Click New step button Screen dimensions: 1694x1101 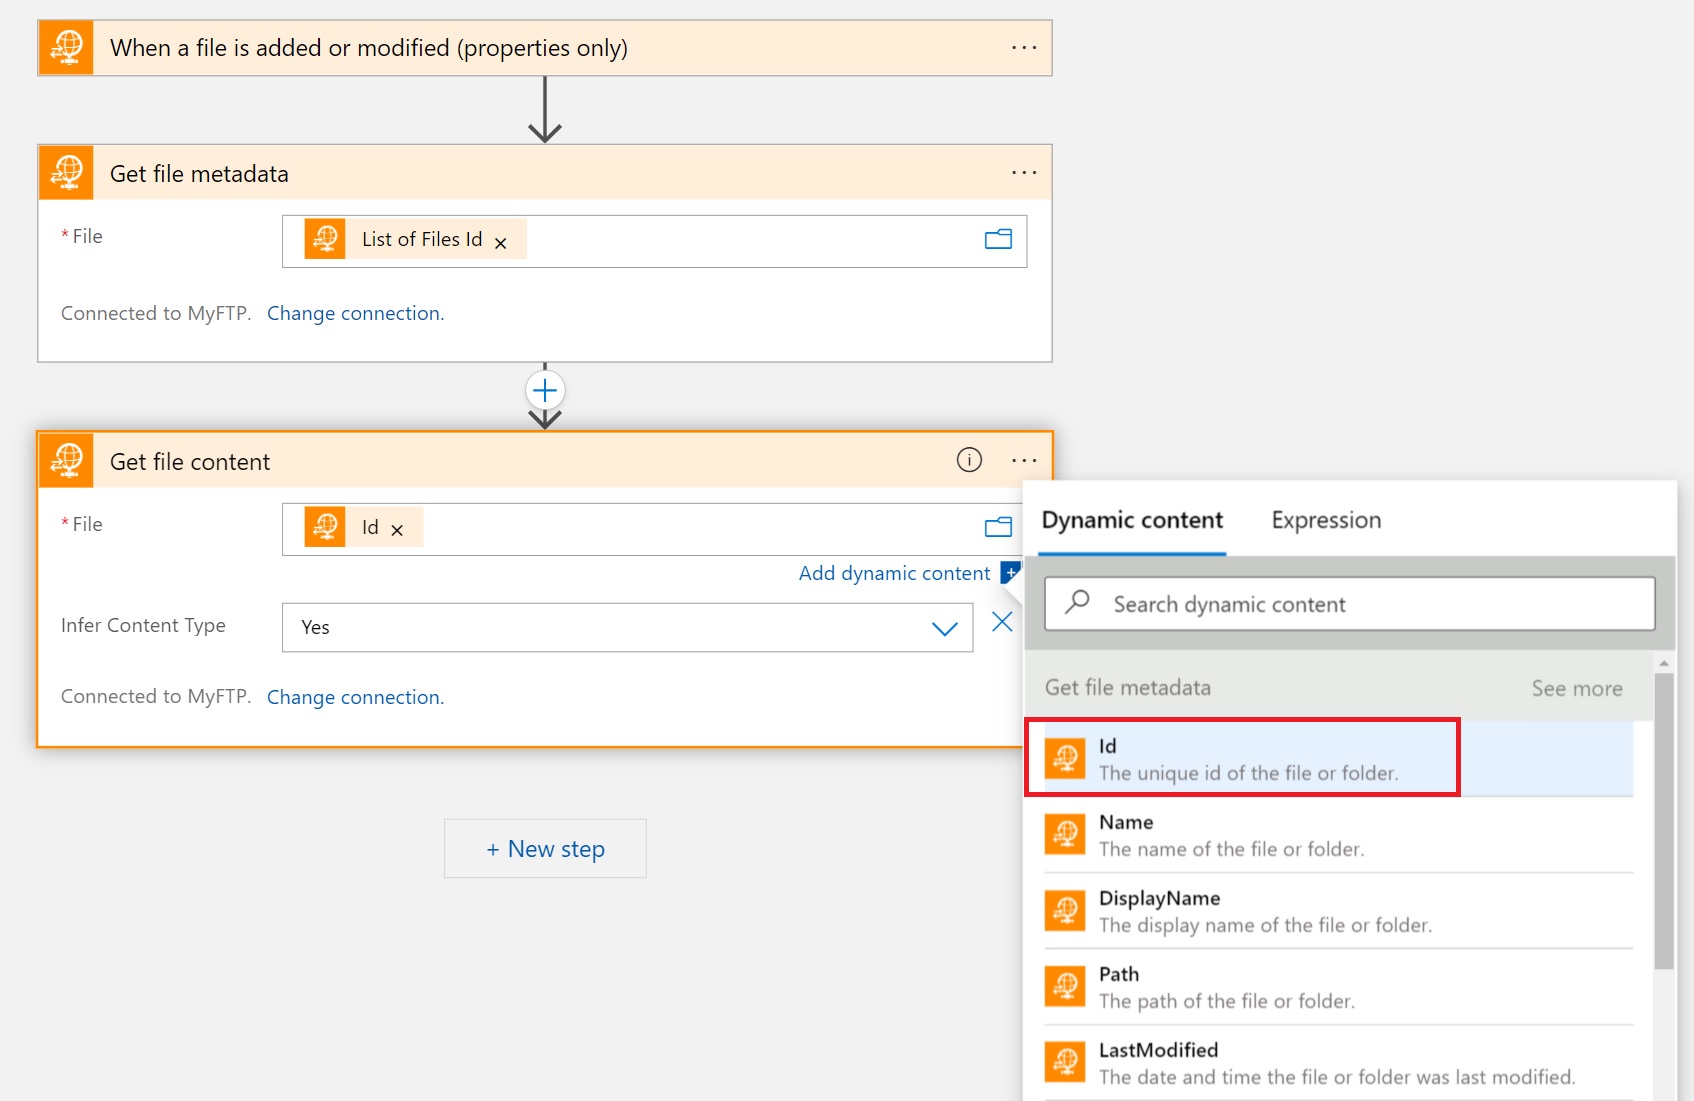click(x=545, y=849)
